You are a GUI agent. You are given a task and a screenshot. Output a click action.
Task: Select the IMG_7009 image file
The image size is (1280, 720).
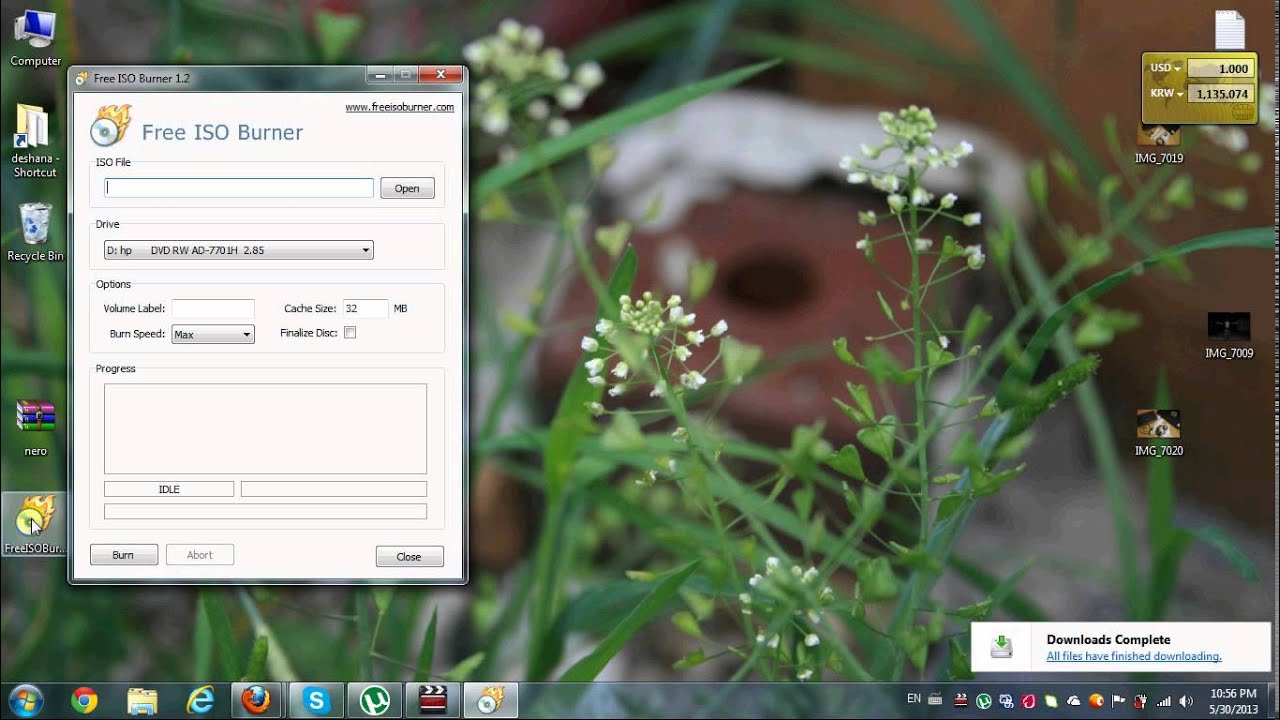(1229, 335)
